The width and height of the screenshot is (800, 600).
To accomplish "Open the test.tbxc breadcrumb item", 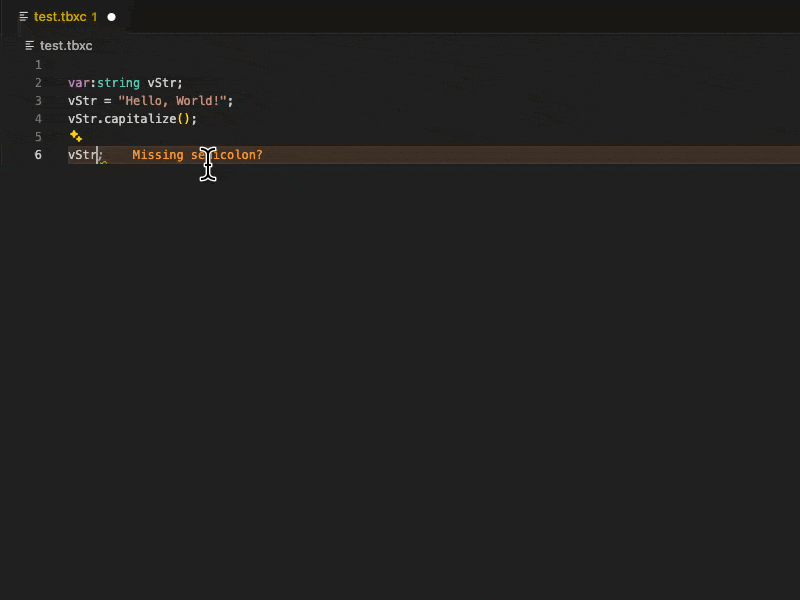I will coord(66,46).
